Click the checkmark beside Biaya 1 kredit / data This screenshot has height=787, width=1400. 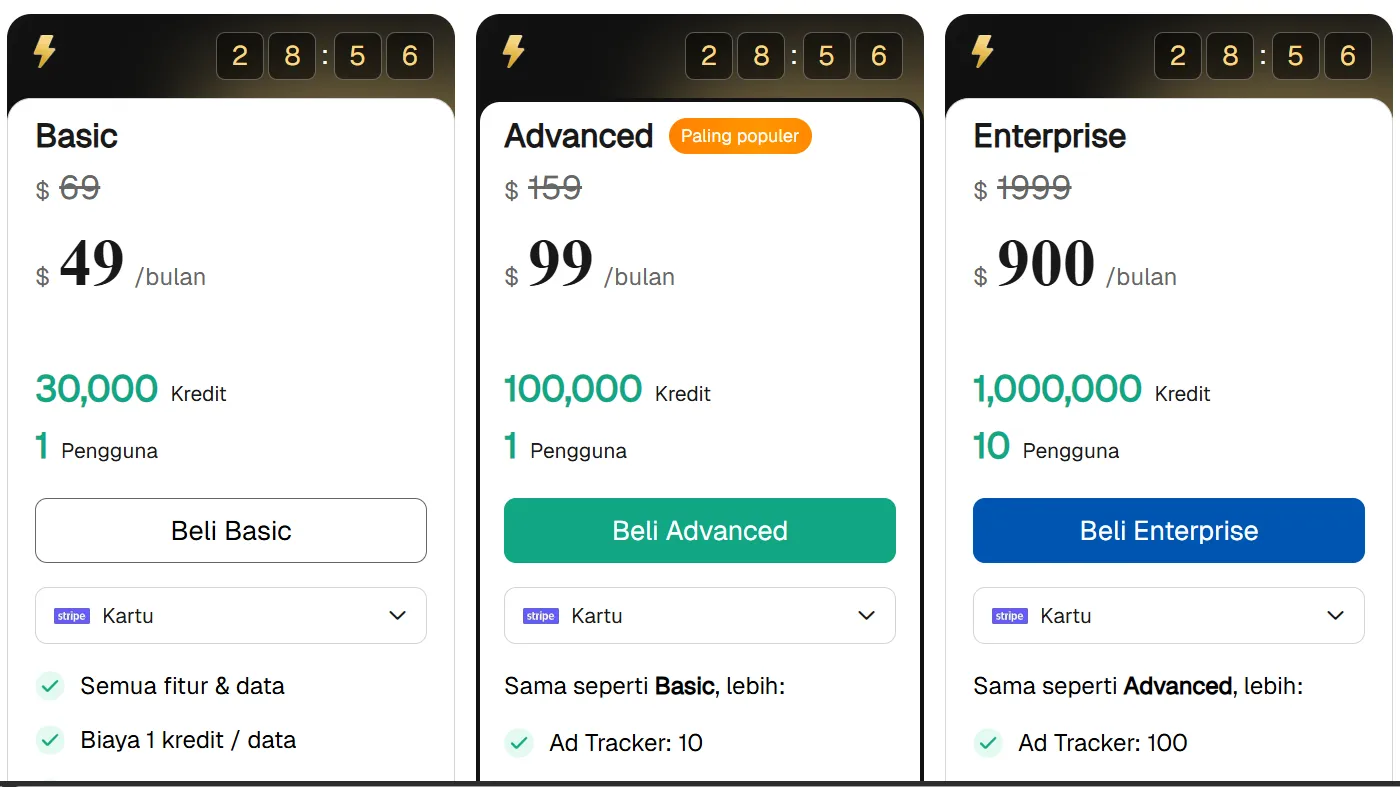point(50,740)
